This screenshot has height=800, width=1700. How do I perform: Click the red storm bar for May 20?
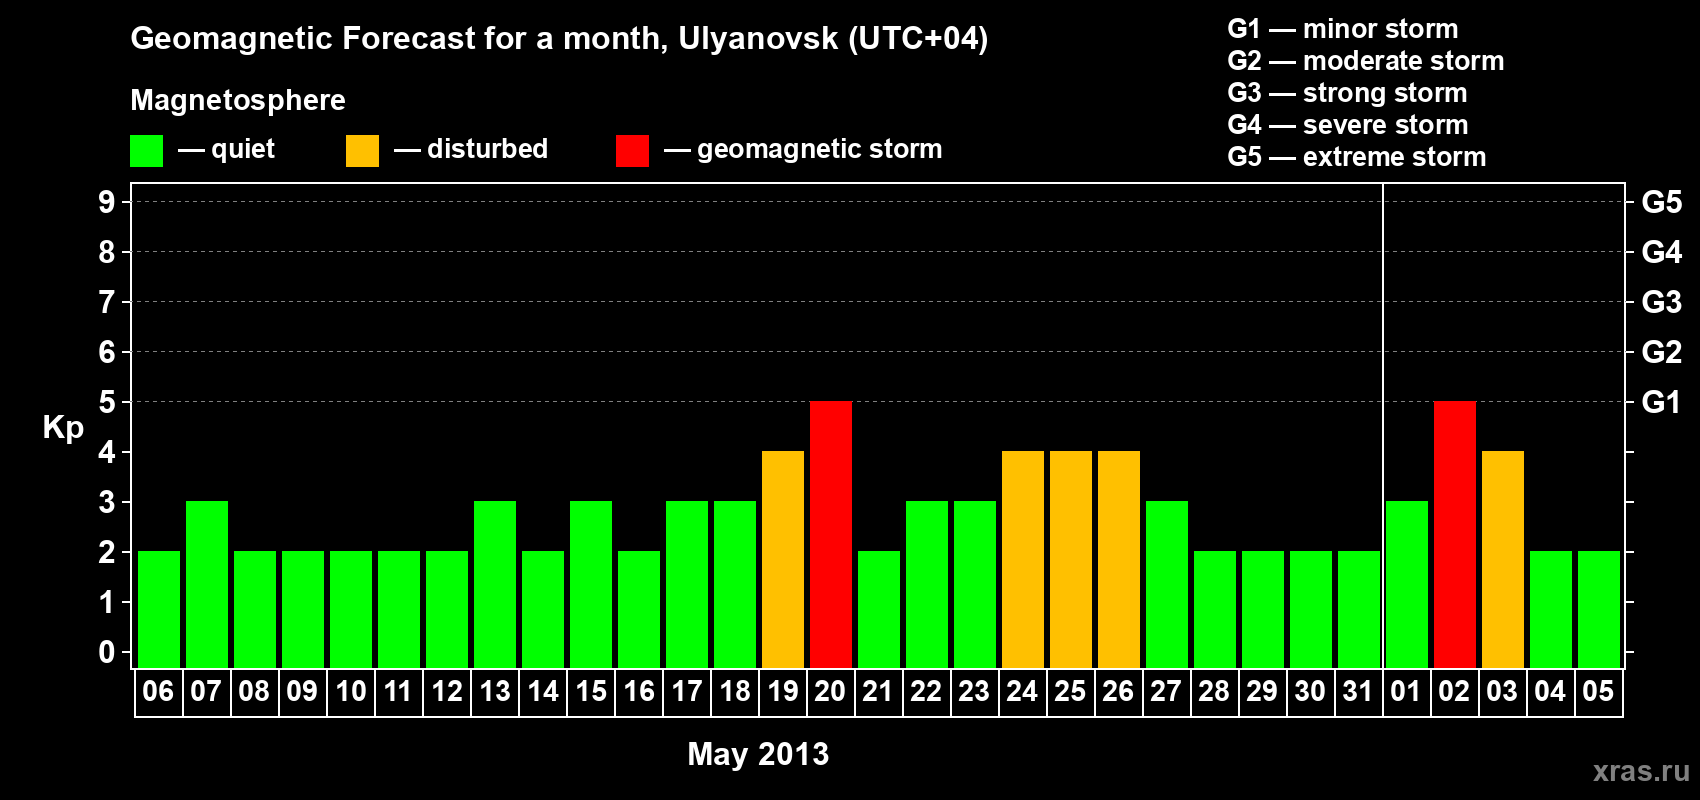coord(831,534)
